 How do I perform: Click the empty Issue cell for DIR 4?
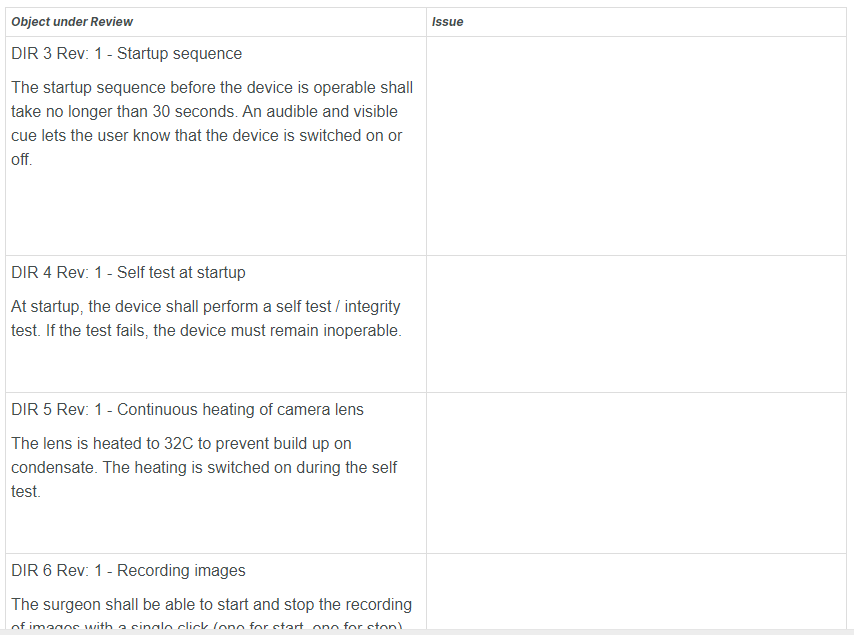(638, 324)
